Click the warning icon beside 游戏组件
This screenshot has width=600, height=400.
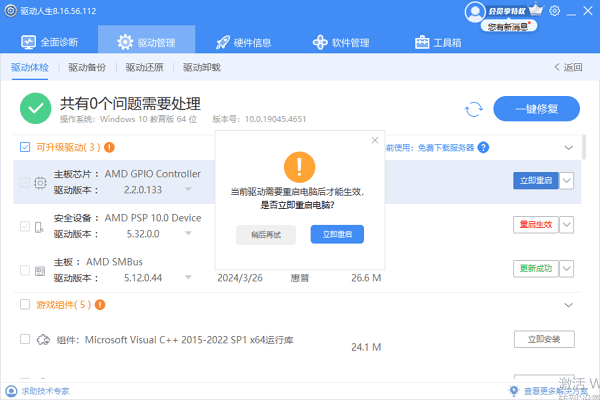coord(100,305)
